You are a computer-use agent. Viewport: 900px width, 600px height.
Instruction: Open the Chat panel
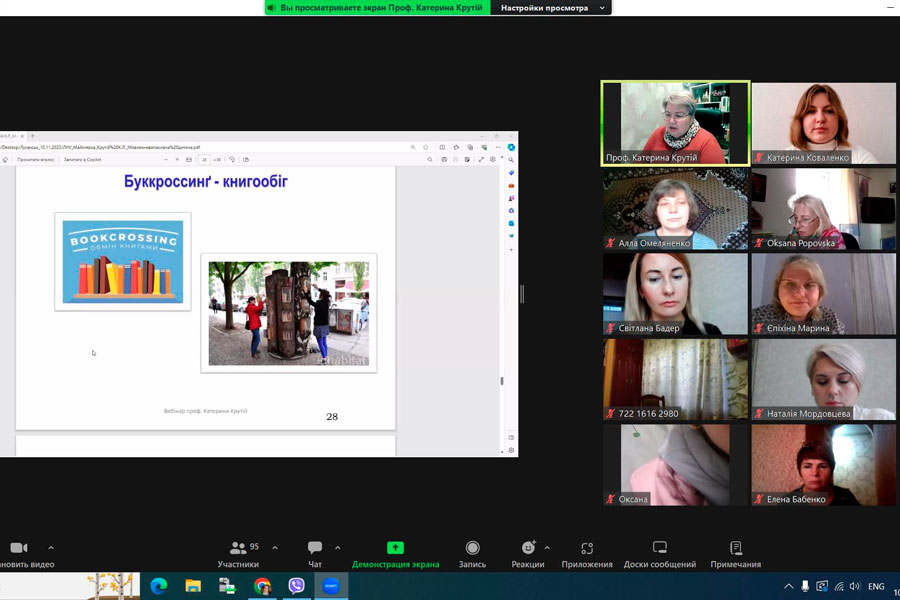pos(315,553)
